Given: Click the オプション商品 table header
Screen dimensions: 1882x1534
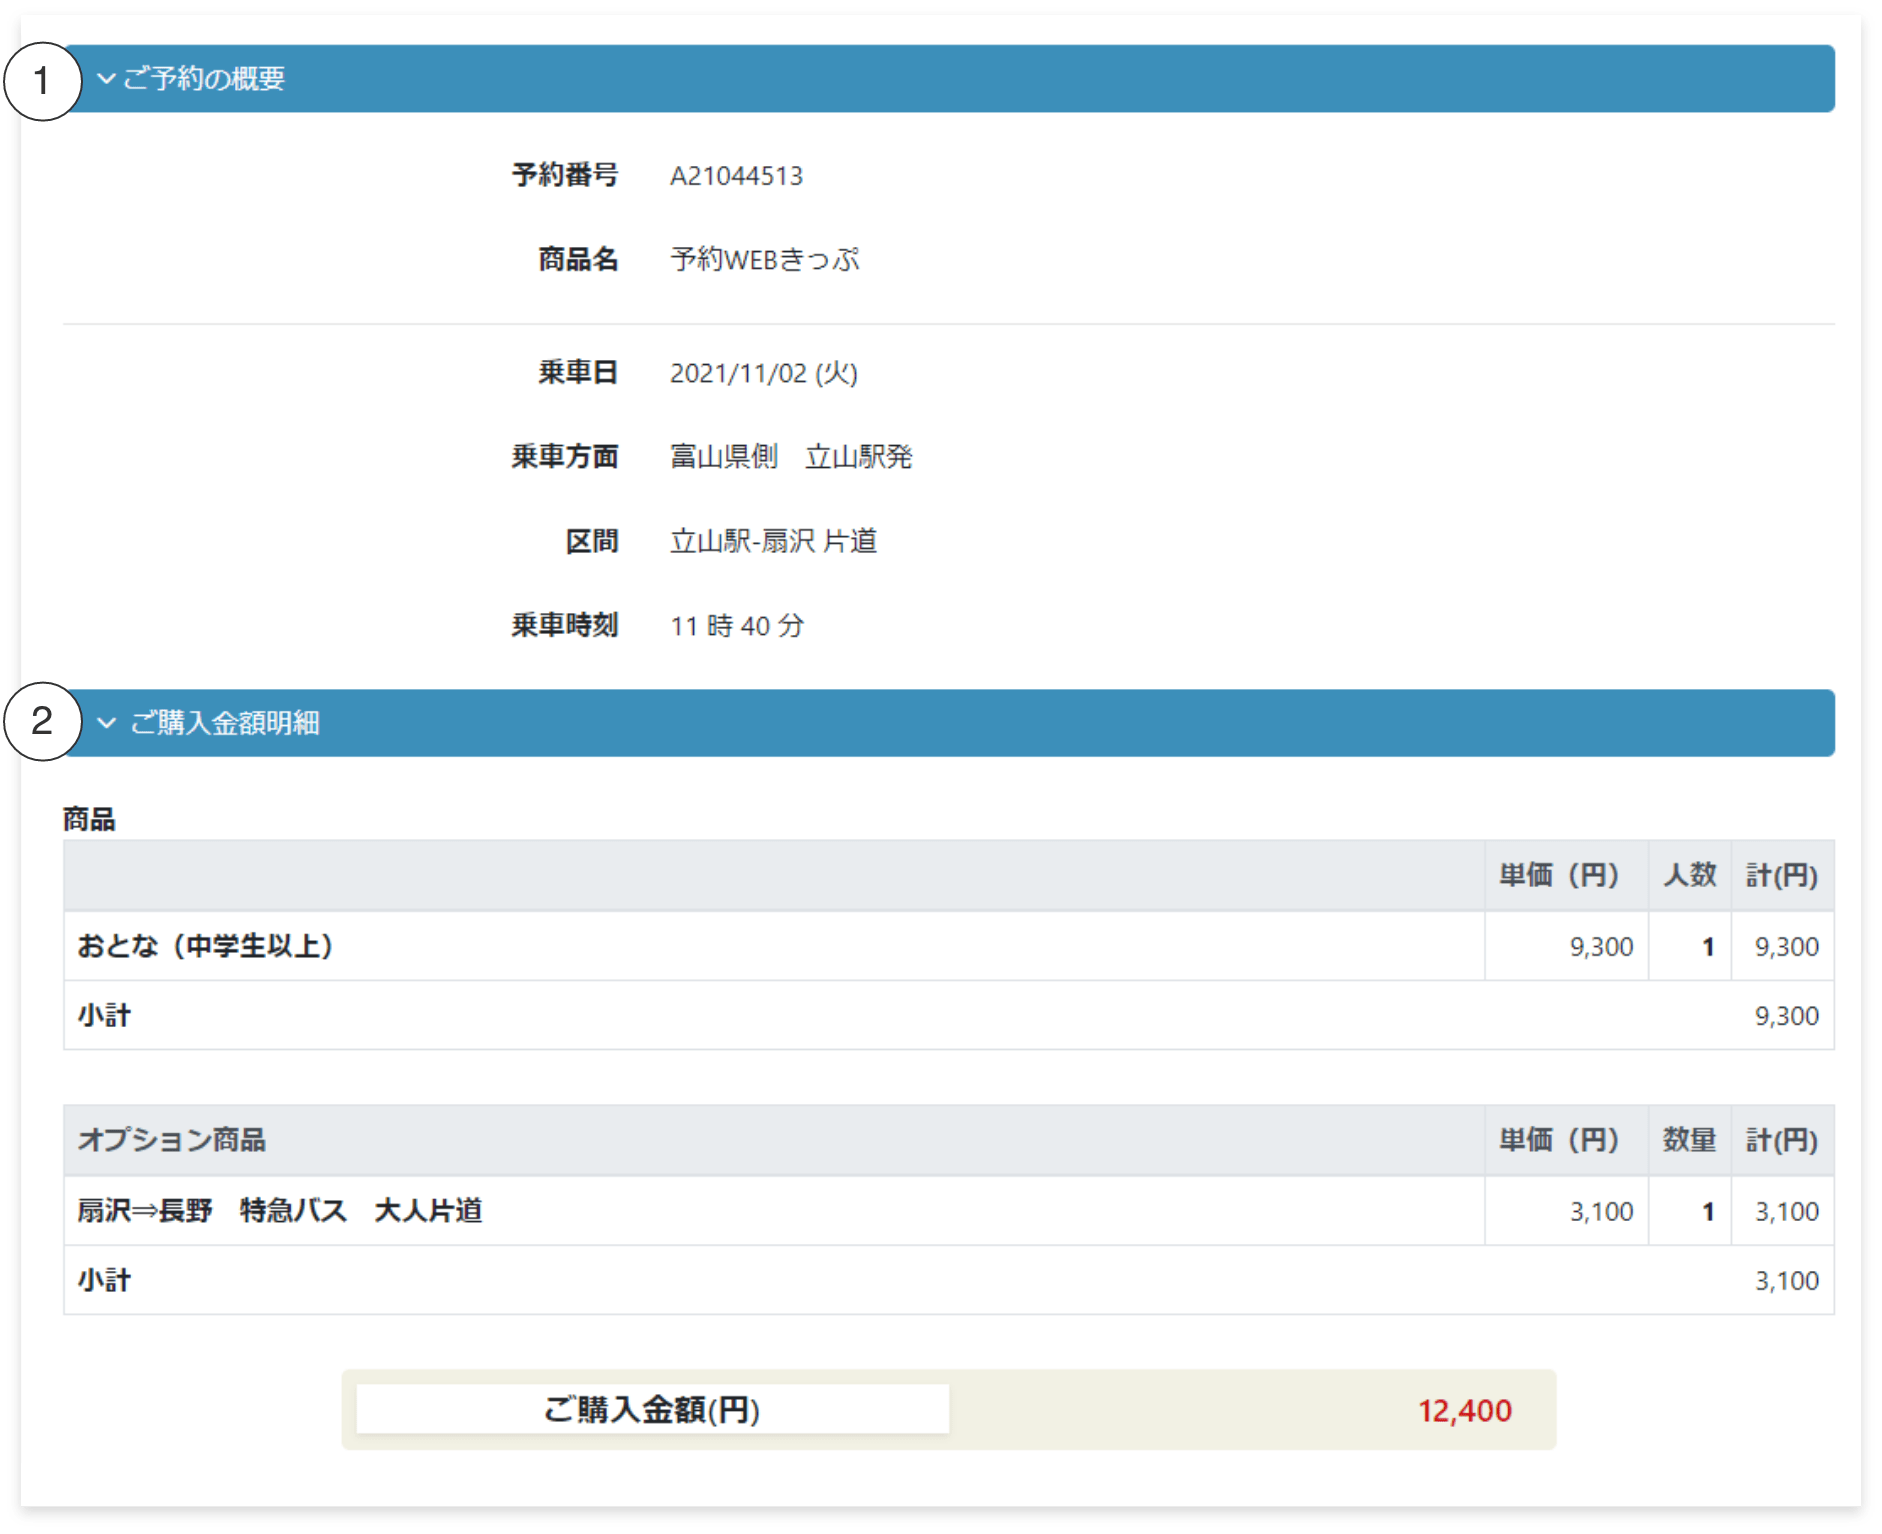Looking at the screenshot, I should (x=172, y=1140).
